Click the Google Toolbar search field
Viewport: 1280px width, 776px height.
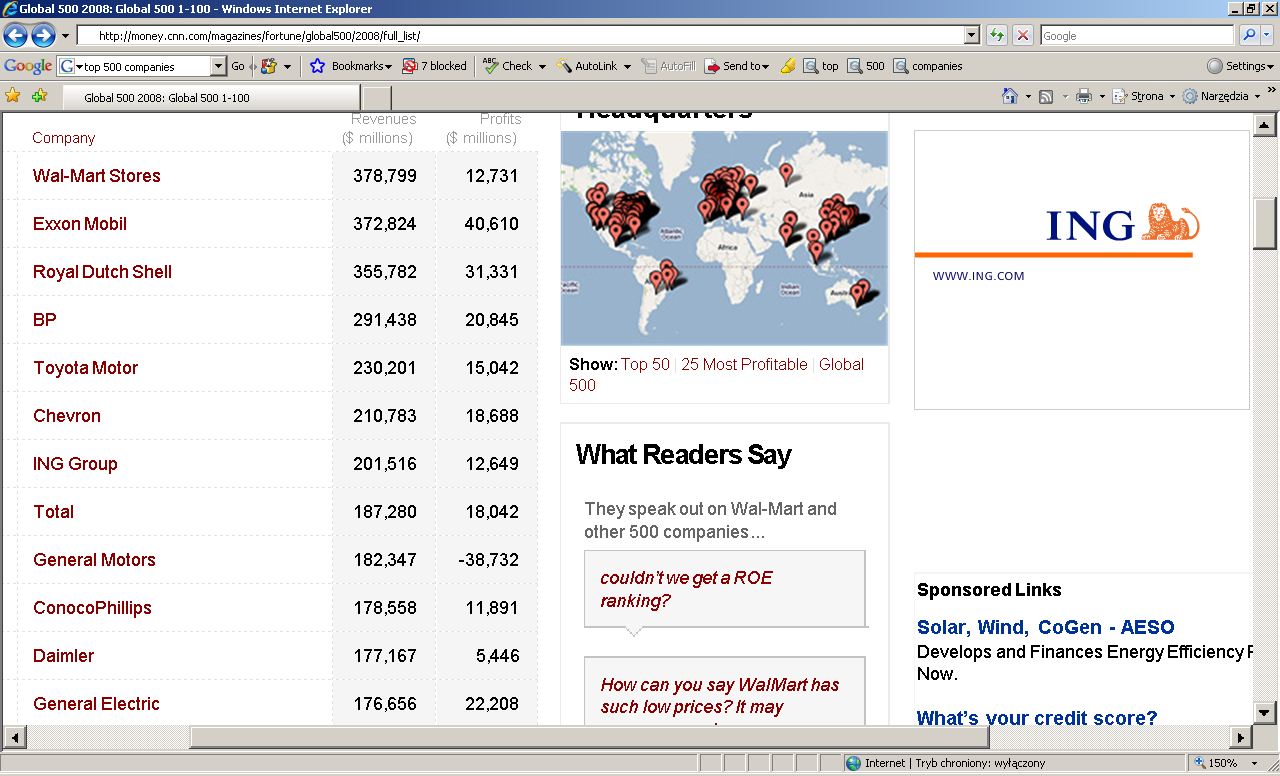(145, 67)
